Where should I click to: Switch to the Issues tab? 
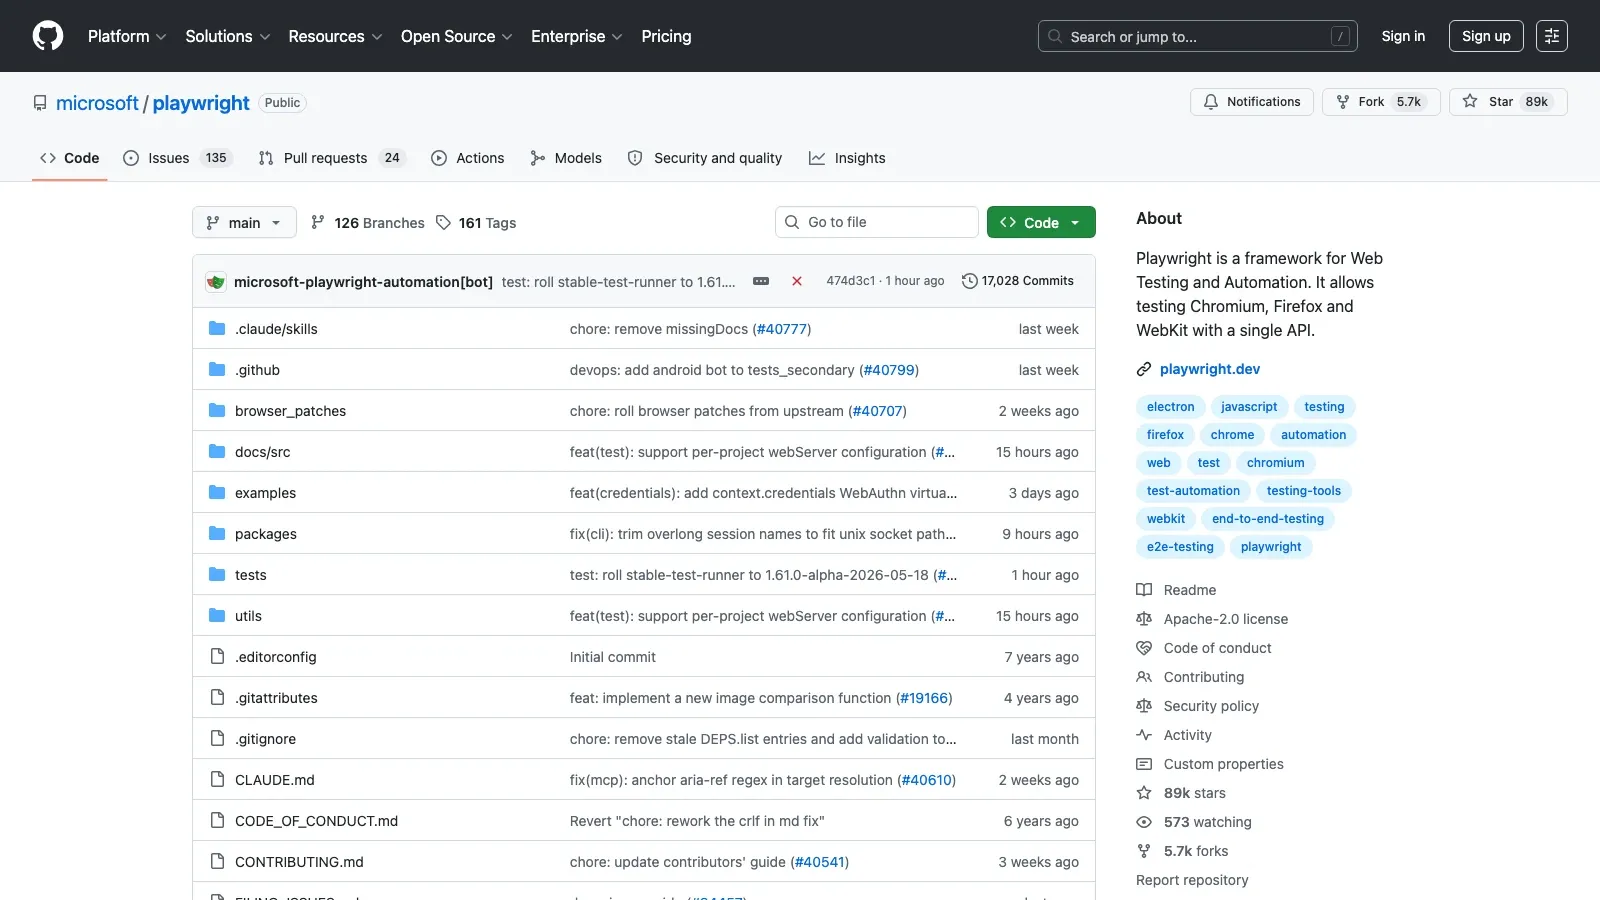[x=177, y=158]
